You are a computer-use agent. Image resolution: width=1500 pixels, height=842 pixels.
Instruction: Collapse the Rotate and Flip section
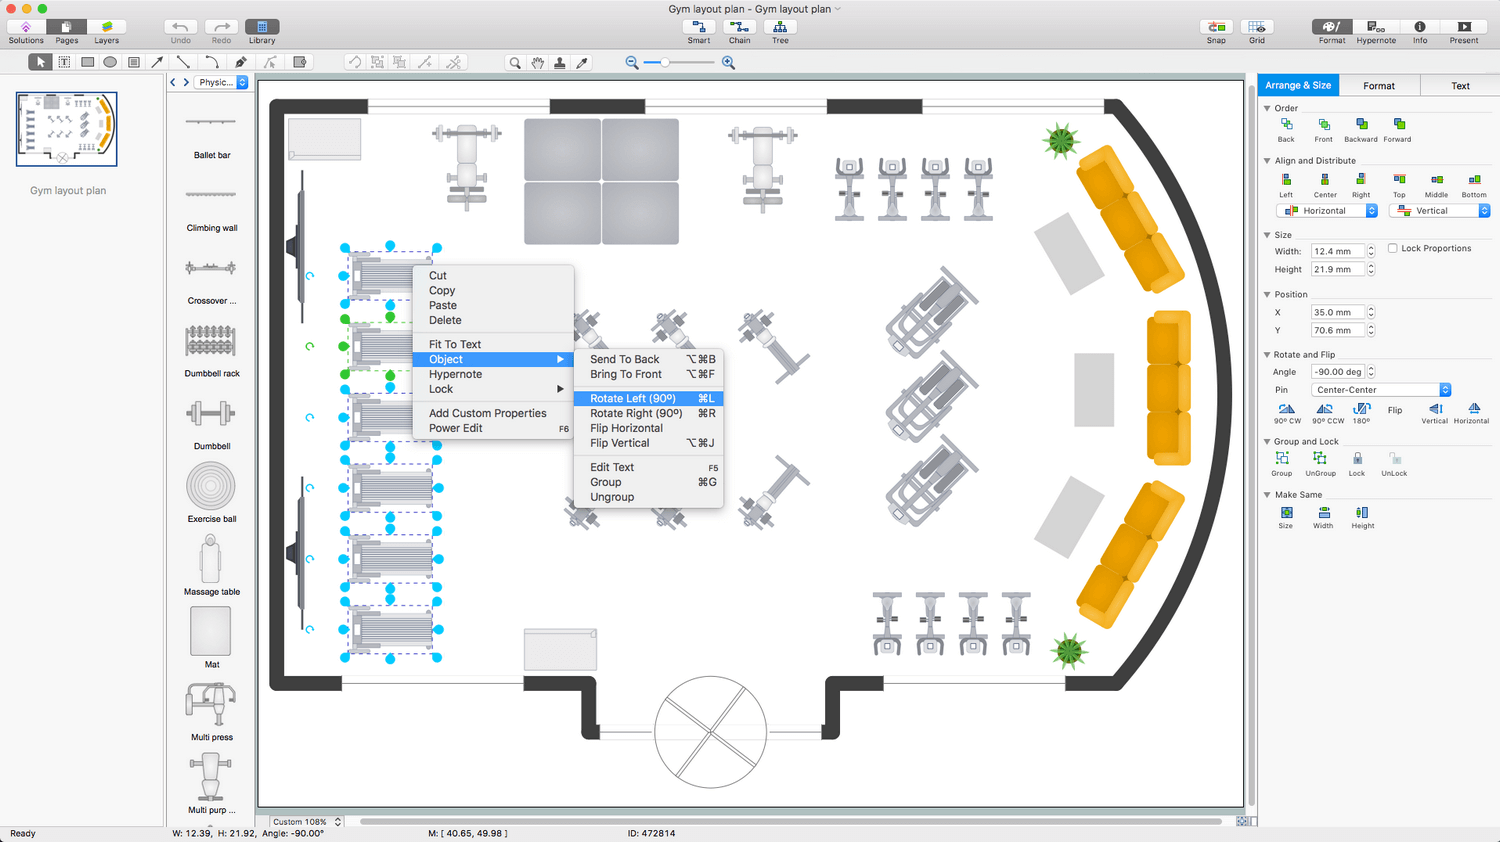[1267, 354]
